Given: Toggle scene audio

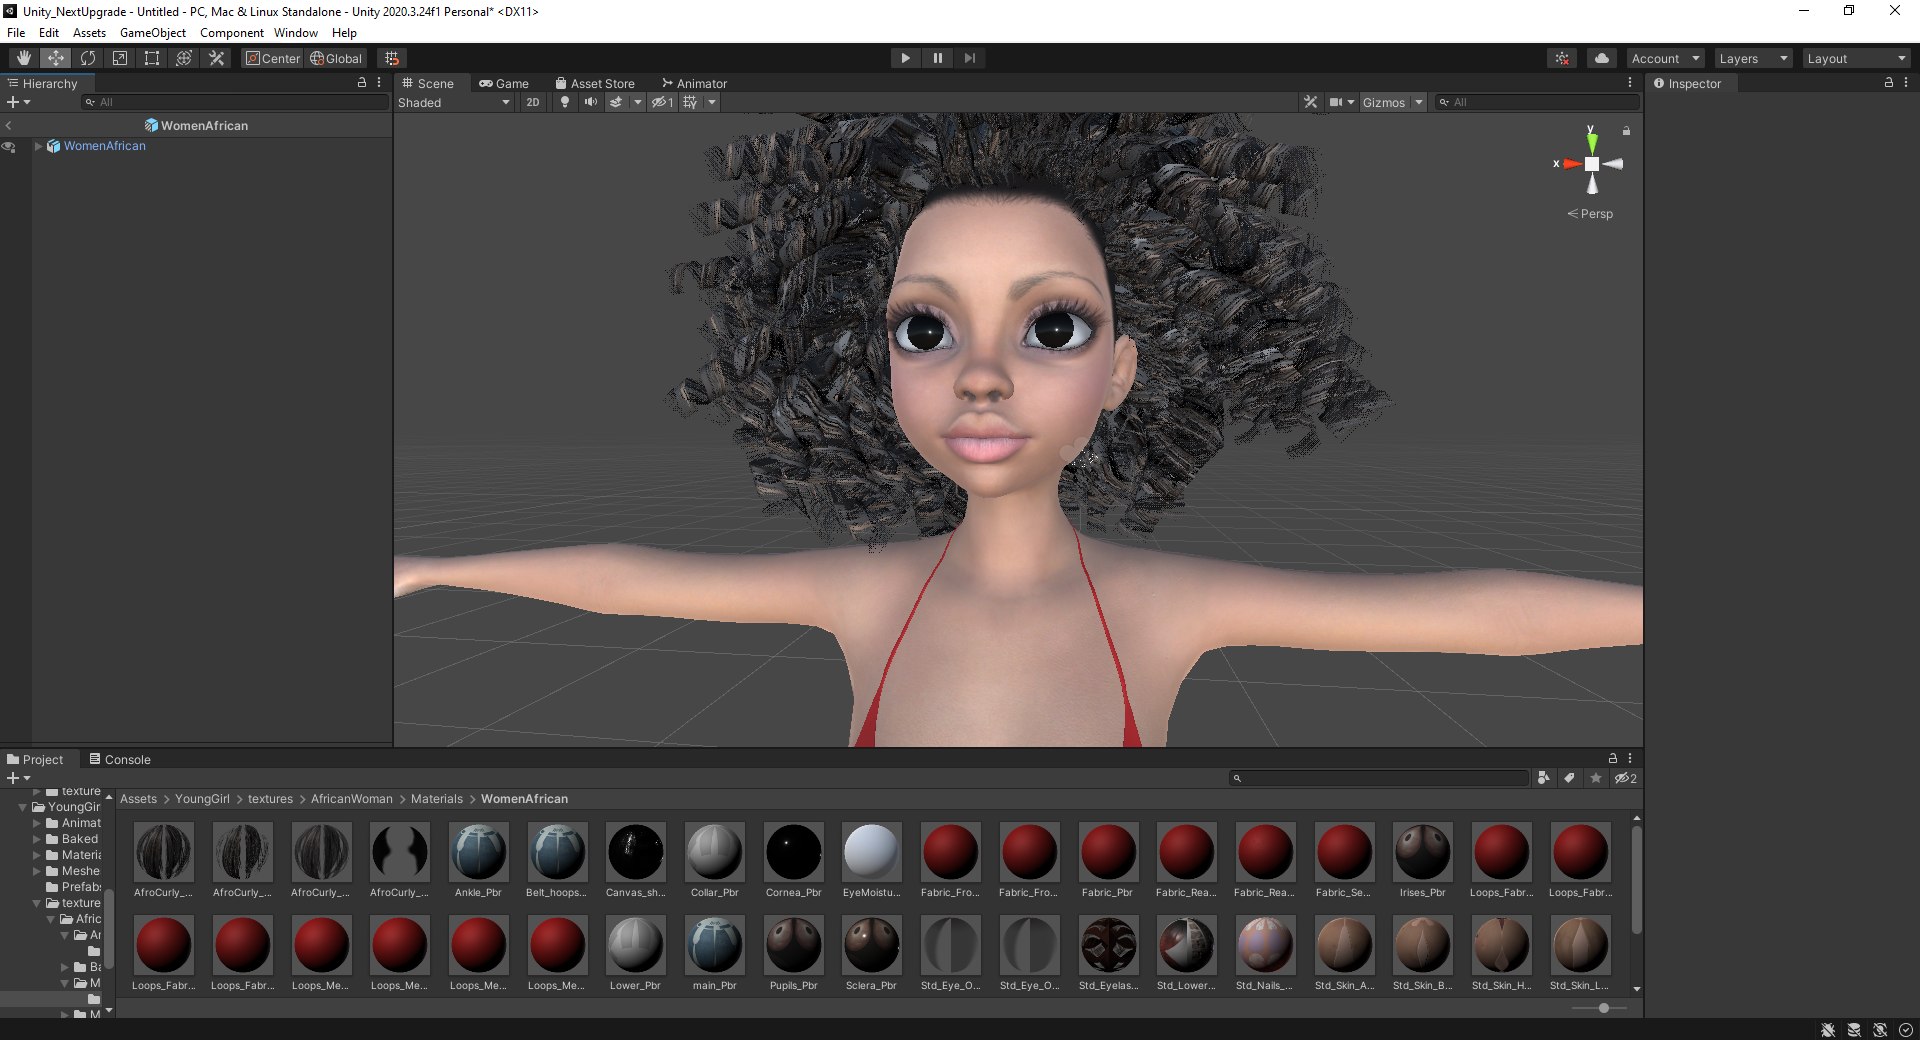Looking at the screenshot, I should coord(591,102).
